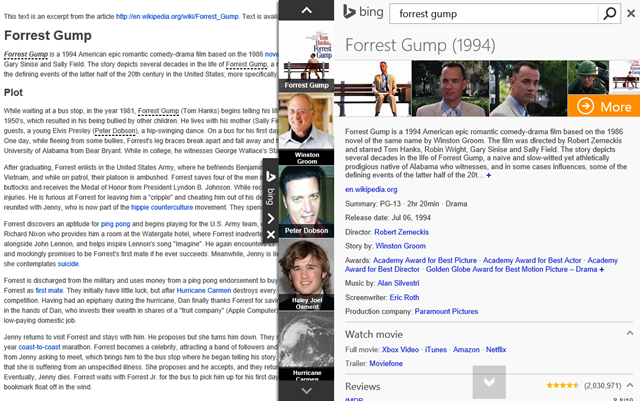Image resolution: width=640 pixels, height=401 pixels.
Task: Open the Robert Zemeckis director link
Action: (401, 232)
